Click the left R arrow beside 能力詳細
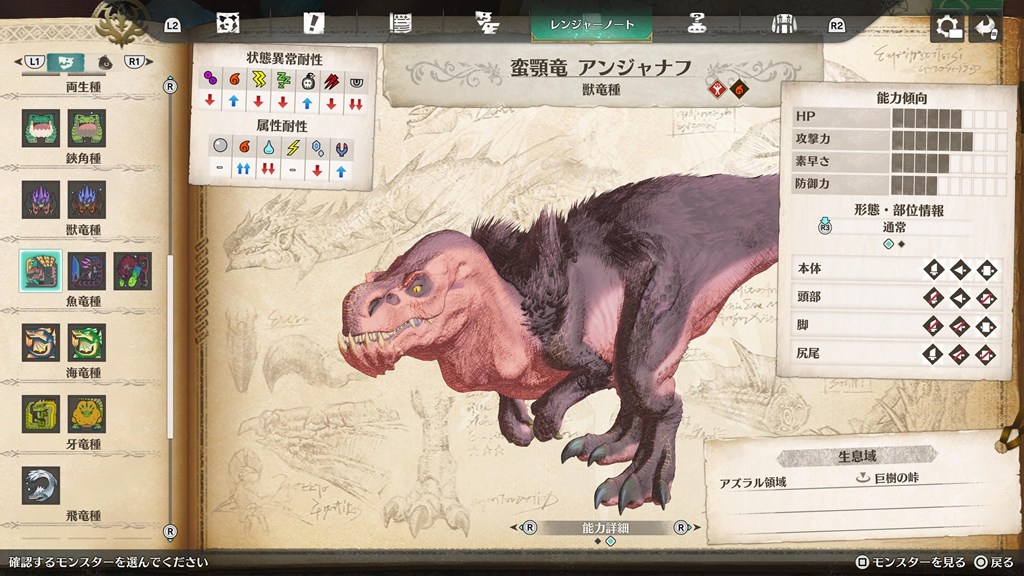 pyautogui.click(x=529, y=527)
